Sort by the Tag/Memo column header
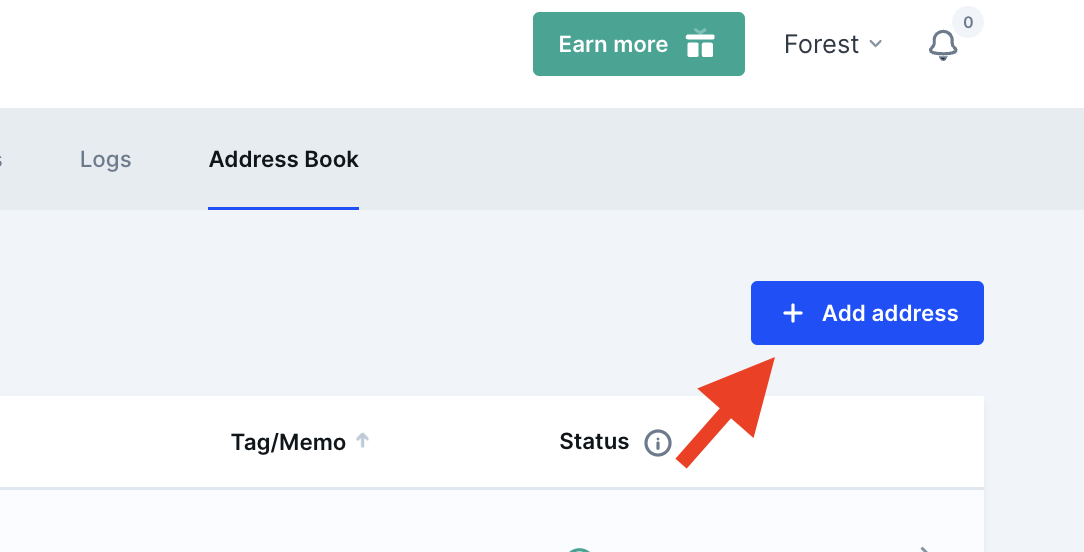The width and height of the screenshot is (1084, 552). pyautogui.click(x=288, y=442)
